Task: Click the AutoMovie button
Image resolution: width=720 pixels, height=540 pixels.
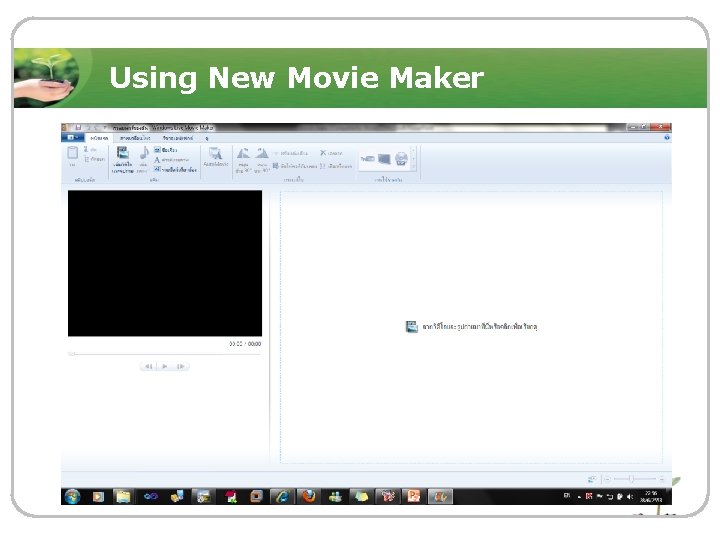Action: point(215,157)
